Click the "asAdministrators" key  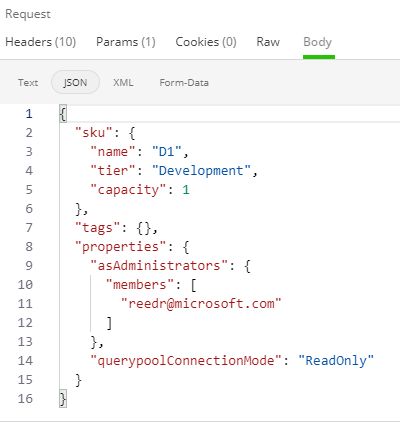160,266
